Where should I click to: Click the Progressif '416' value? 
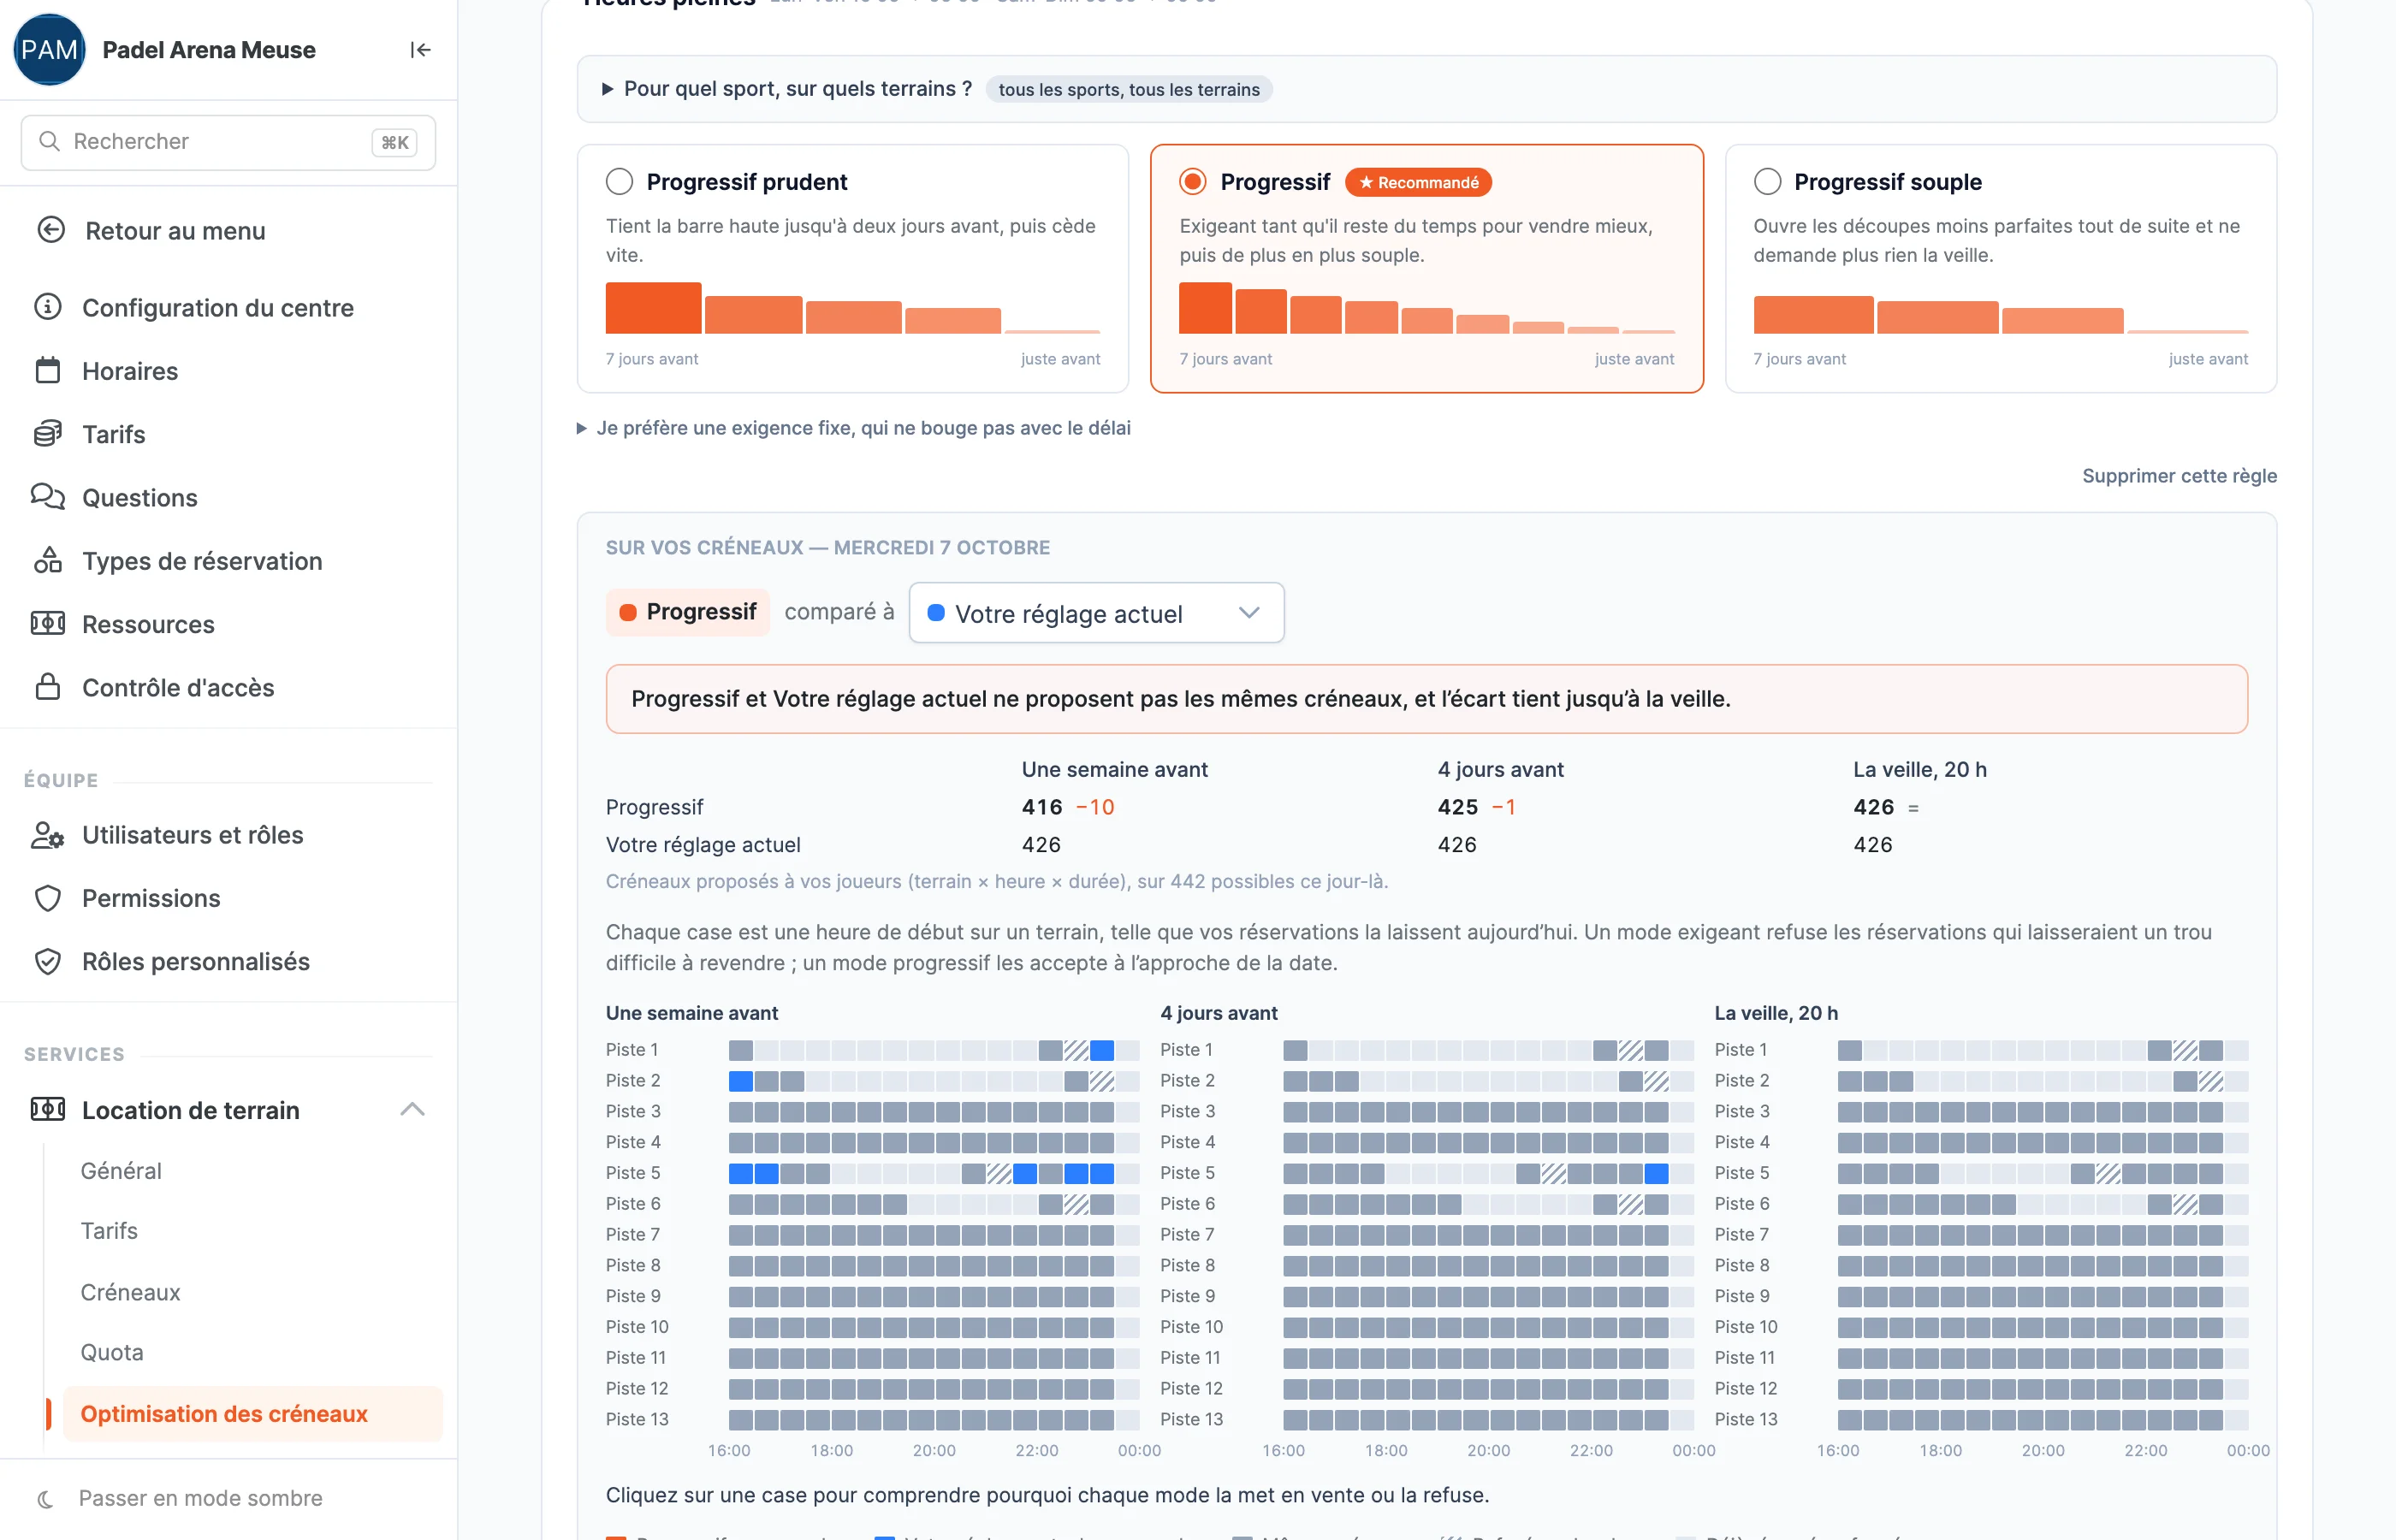point(1042,807)
